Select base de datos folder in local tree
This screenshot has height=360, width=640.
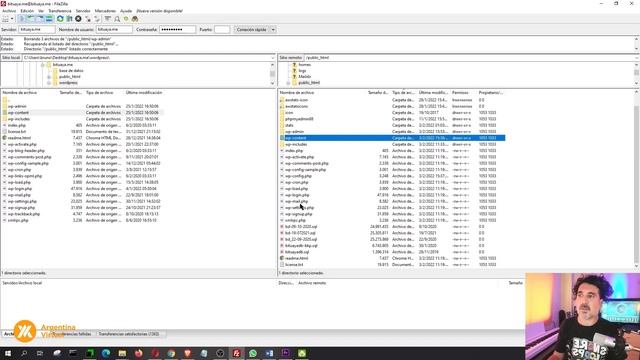[x=71, y=71]
